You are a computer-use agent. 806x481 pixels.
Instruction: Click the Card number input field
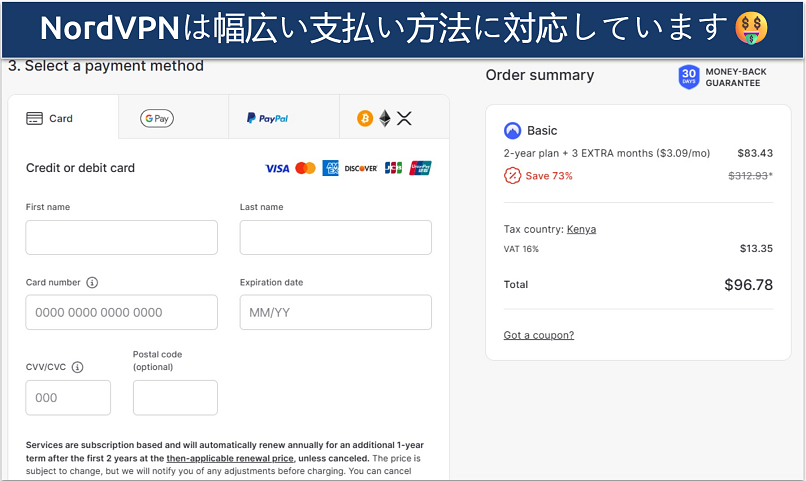[x=121, y=312]
